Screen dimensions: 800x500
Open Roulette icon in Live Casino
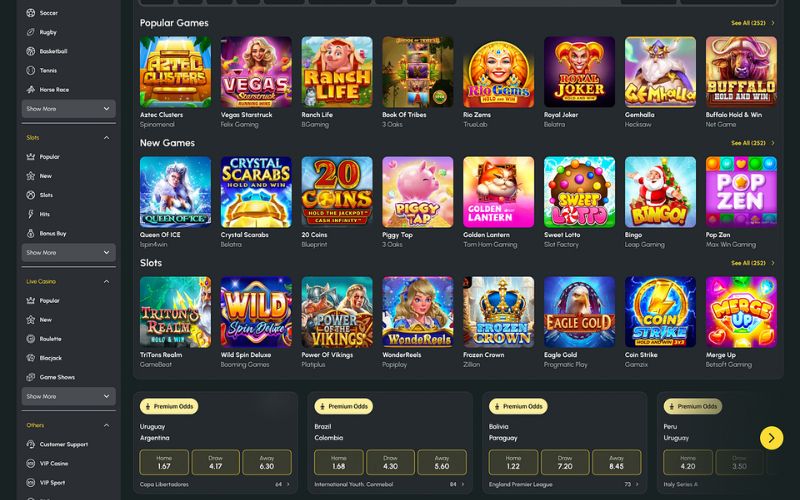pos(31,339)
